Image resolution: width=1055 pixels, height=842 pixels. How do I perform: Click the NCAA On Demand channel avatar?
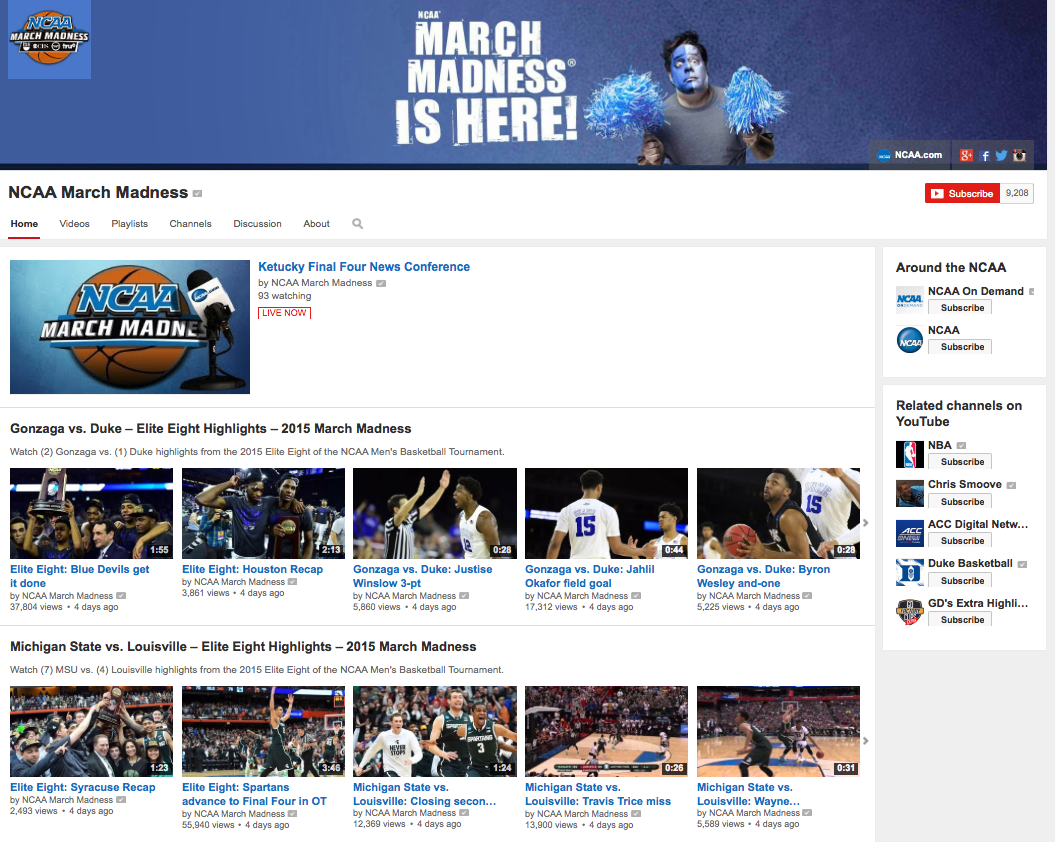(910, 300)
